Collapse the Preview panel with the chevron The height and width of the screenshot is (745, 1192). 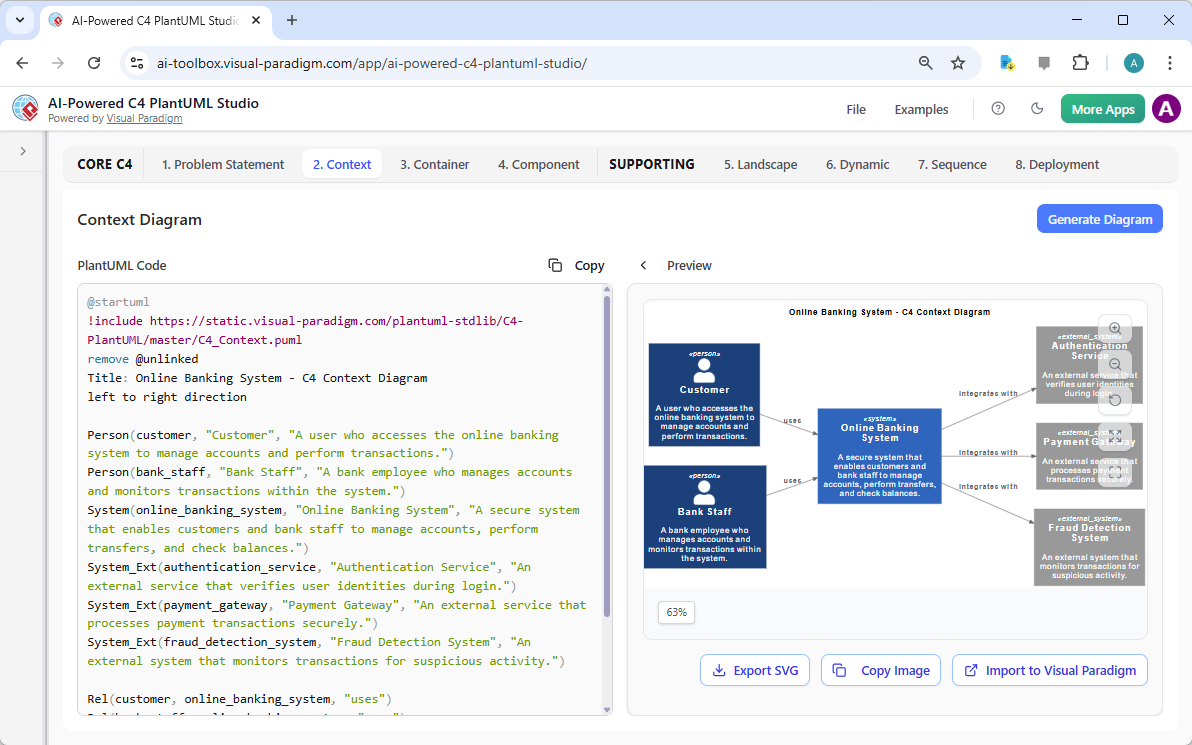click(x=643, y=266)
